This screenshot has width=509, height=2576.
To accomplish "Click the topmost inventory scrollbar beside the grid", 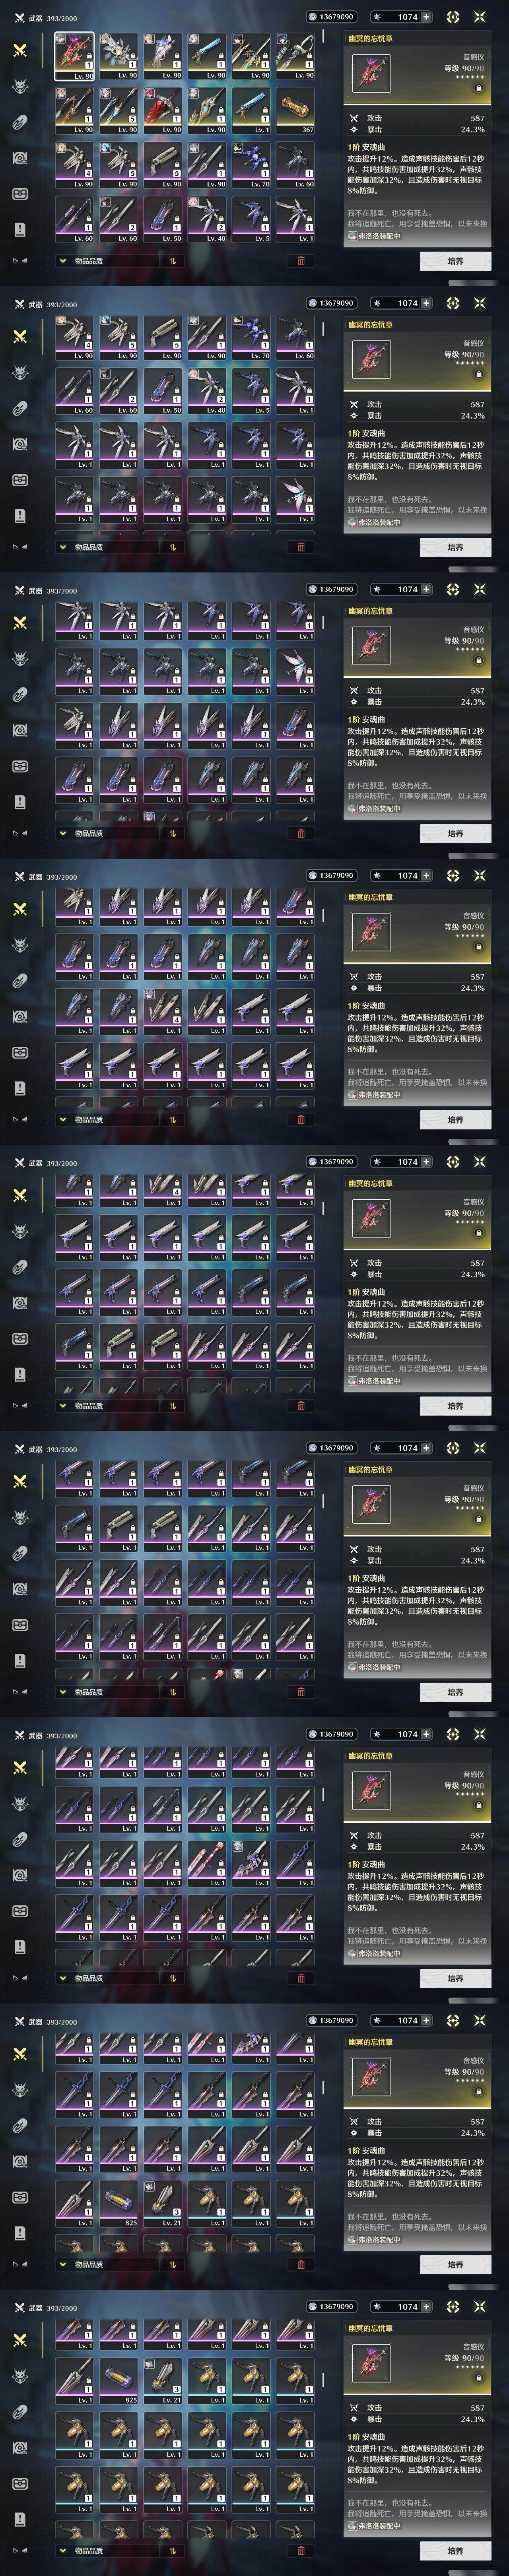I will point(323,37).
